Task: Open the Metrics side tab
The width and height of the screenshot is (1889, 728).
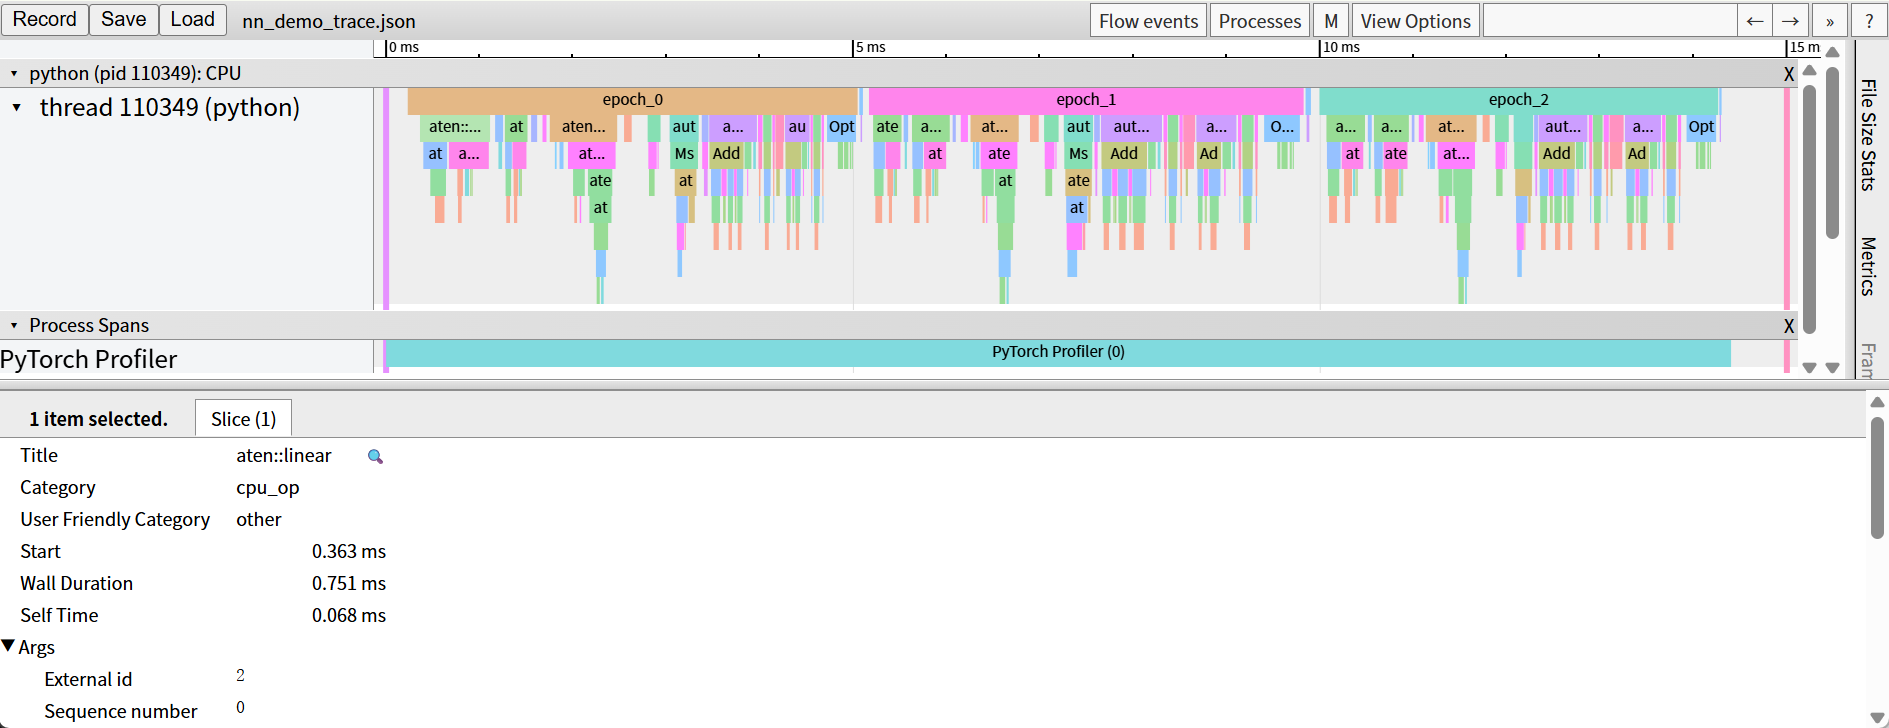Action: point(1867,266)
